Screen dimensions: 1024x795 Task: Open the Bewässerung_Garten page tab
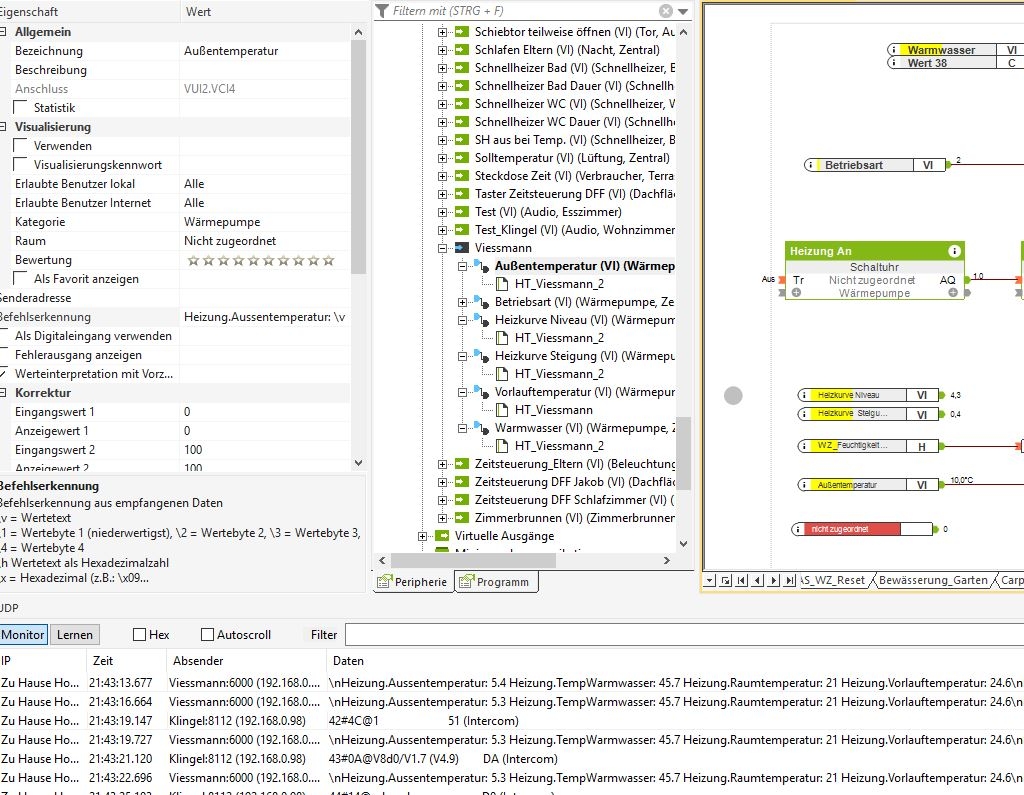point(932,580)
